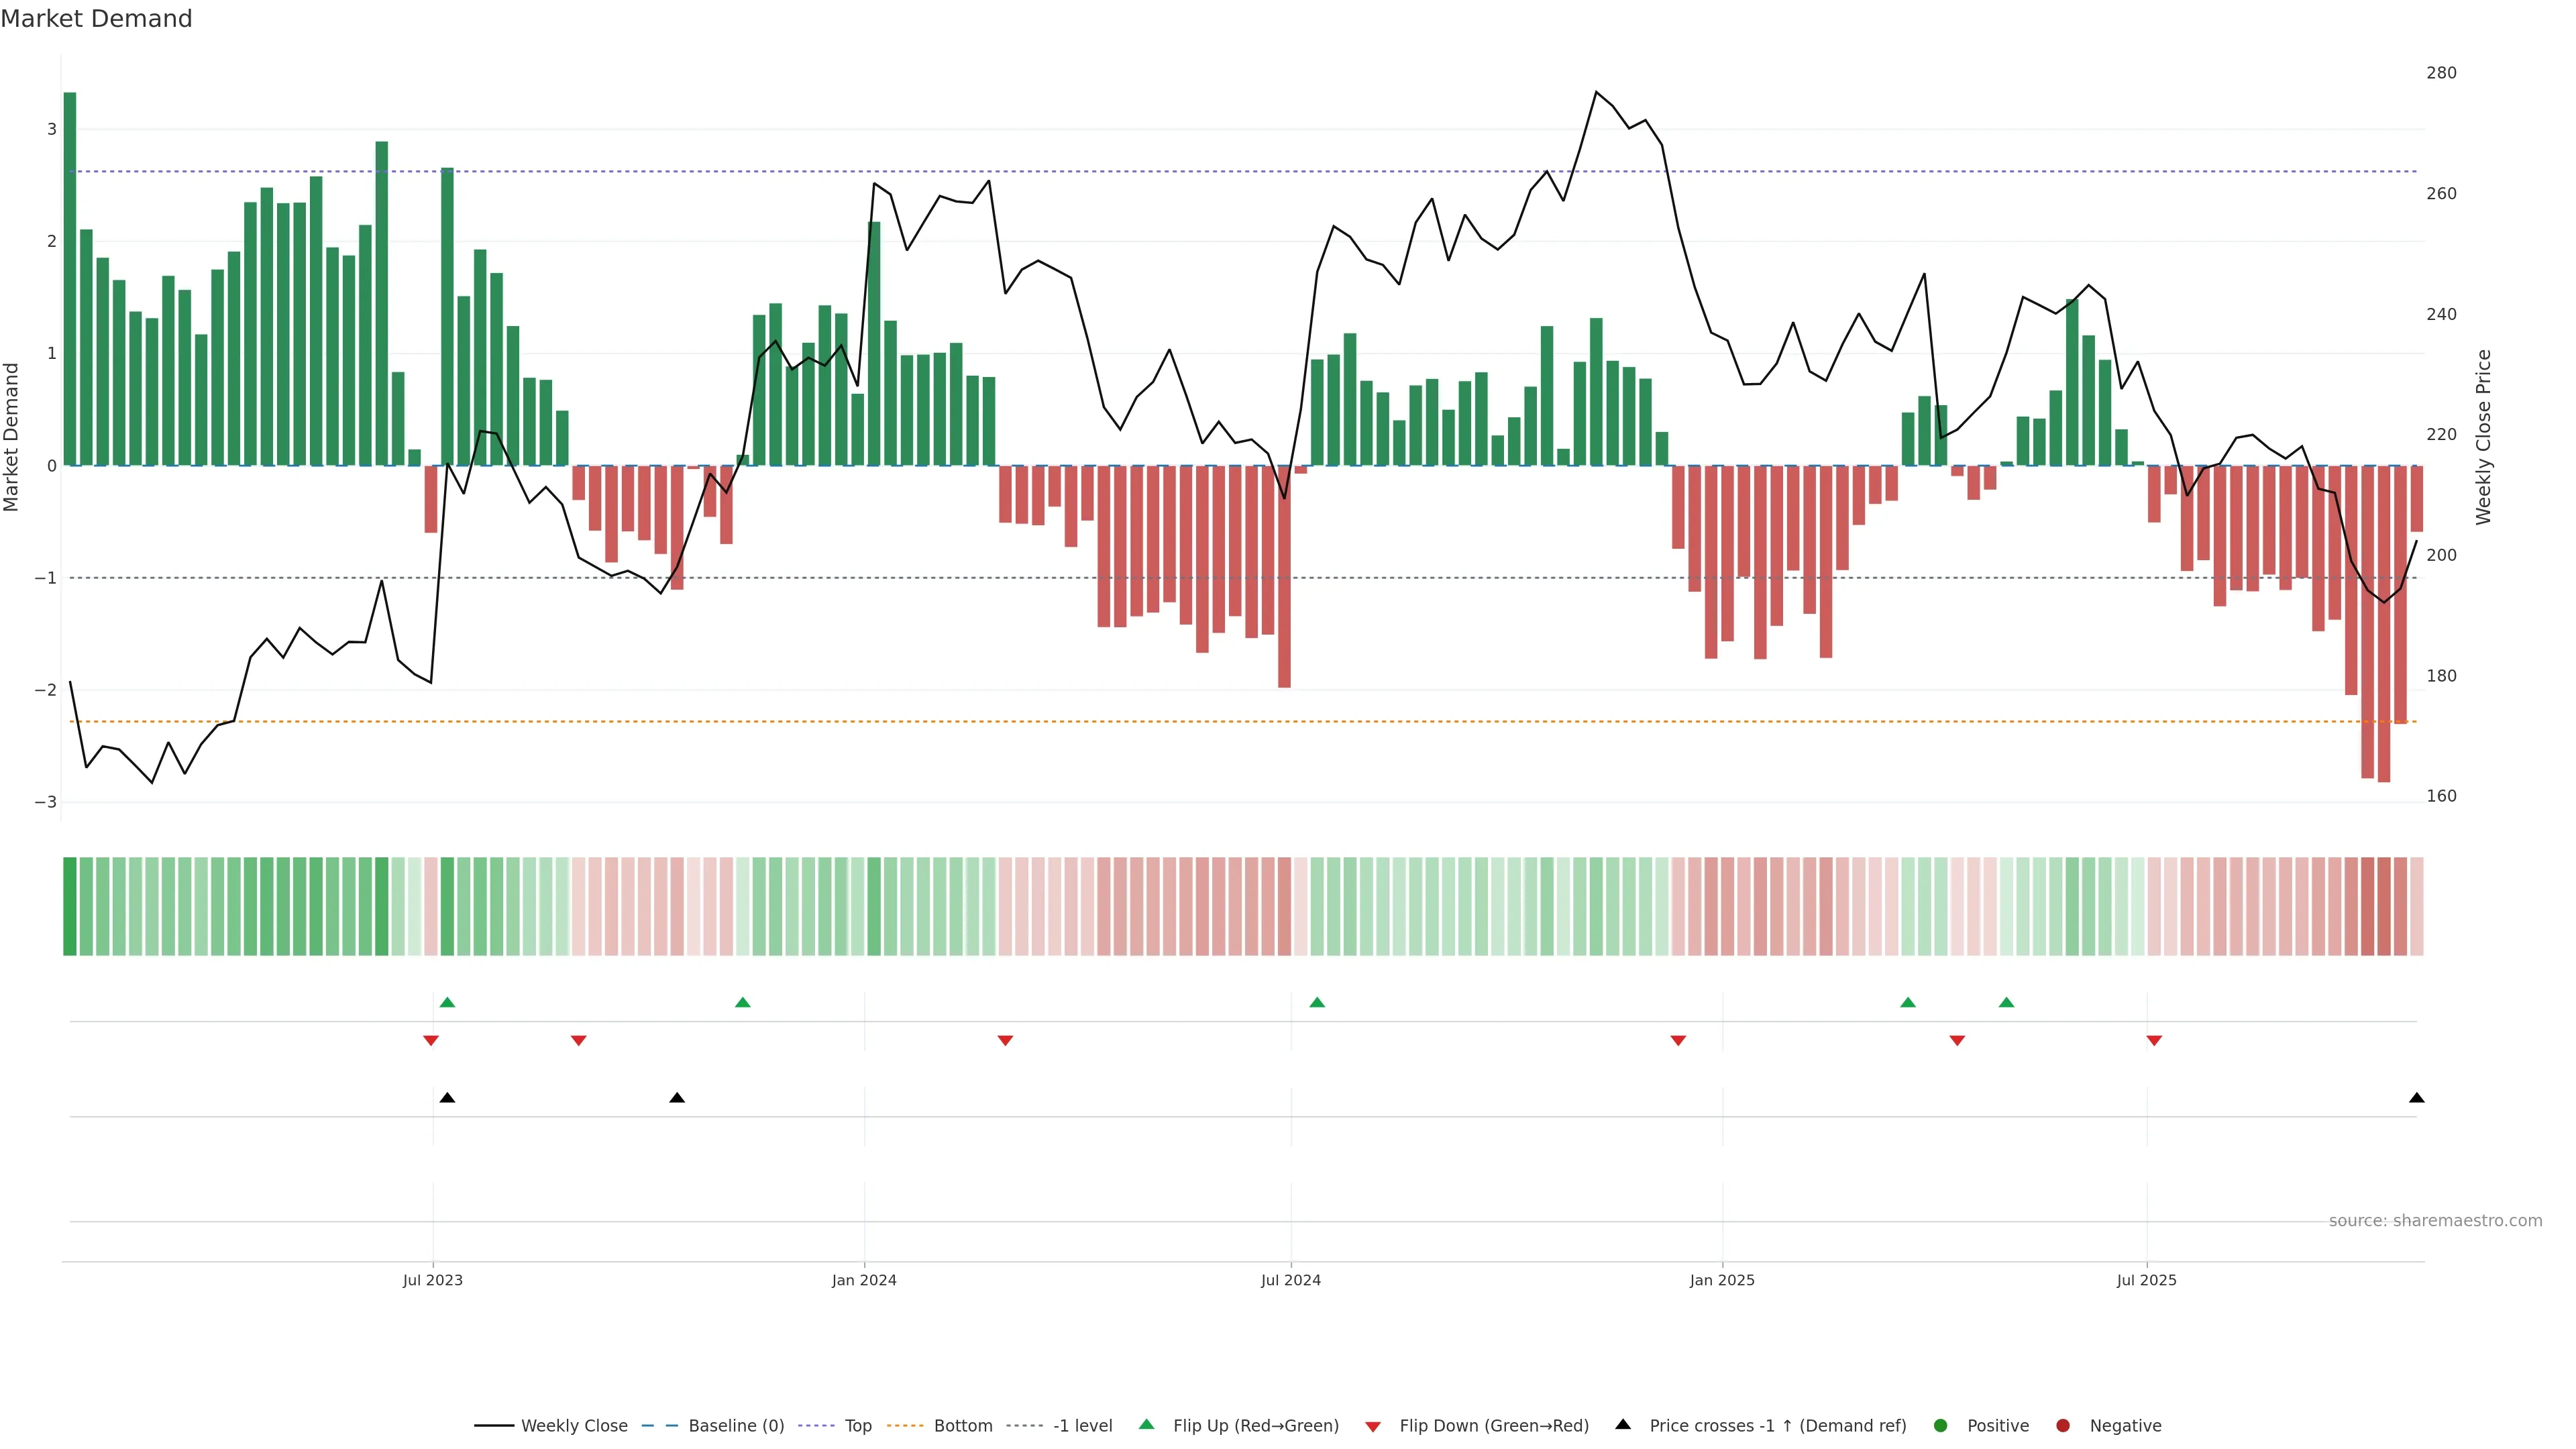The image size is (2576, 1449).
Task: Click the first dark green heatmap strip cell
Action: [70, 906]
